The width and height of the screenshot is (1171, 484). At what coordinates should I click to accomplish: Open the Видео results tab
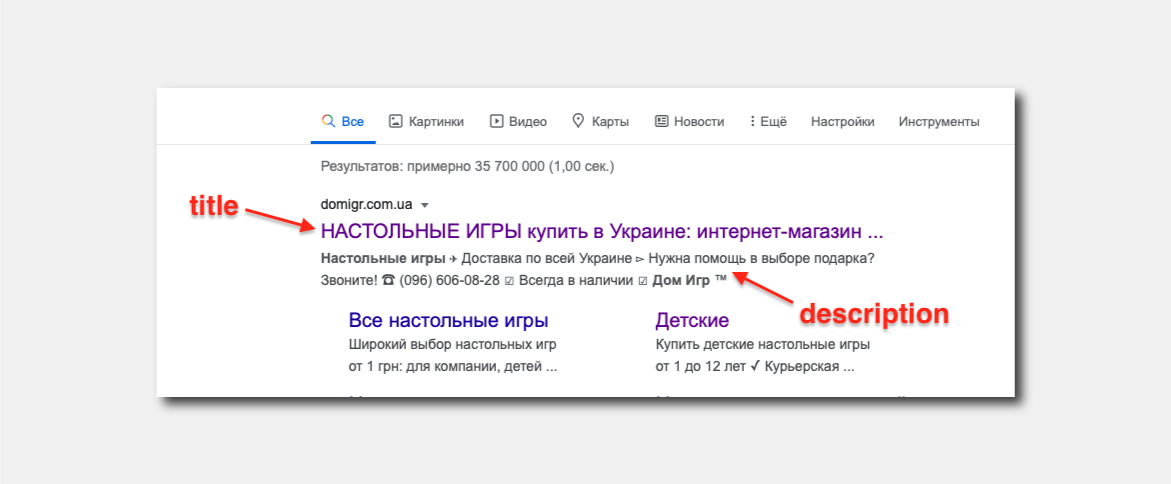pyautogui.click(x=518, y=121)
